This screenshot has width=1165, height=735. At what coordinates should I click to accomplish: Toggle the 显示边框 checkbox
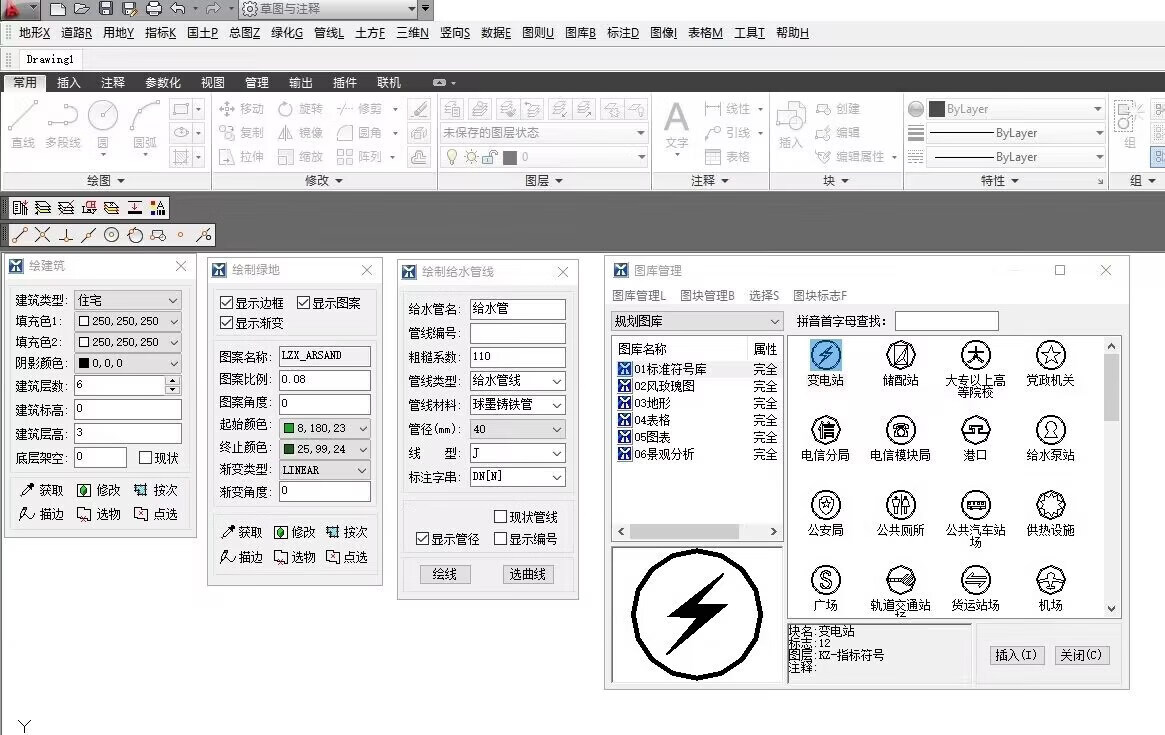[226, 303]
